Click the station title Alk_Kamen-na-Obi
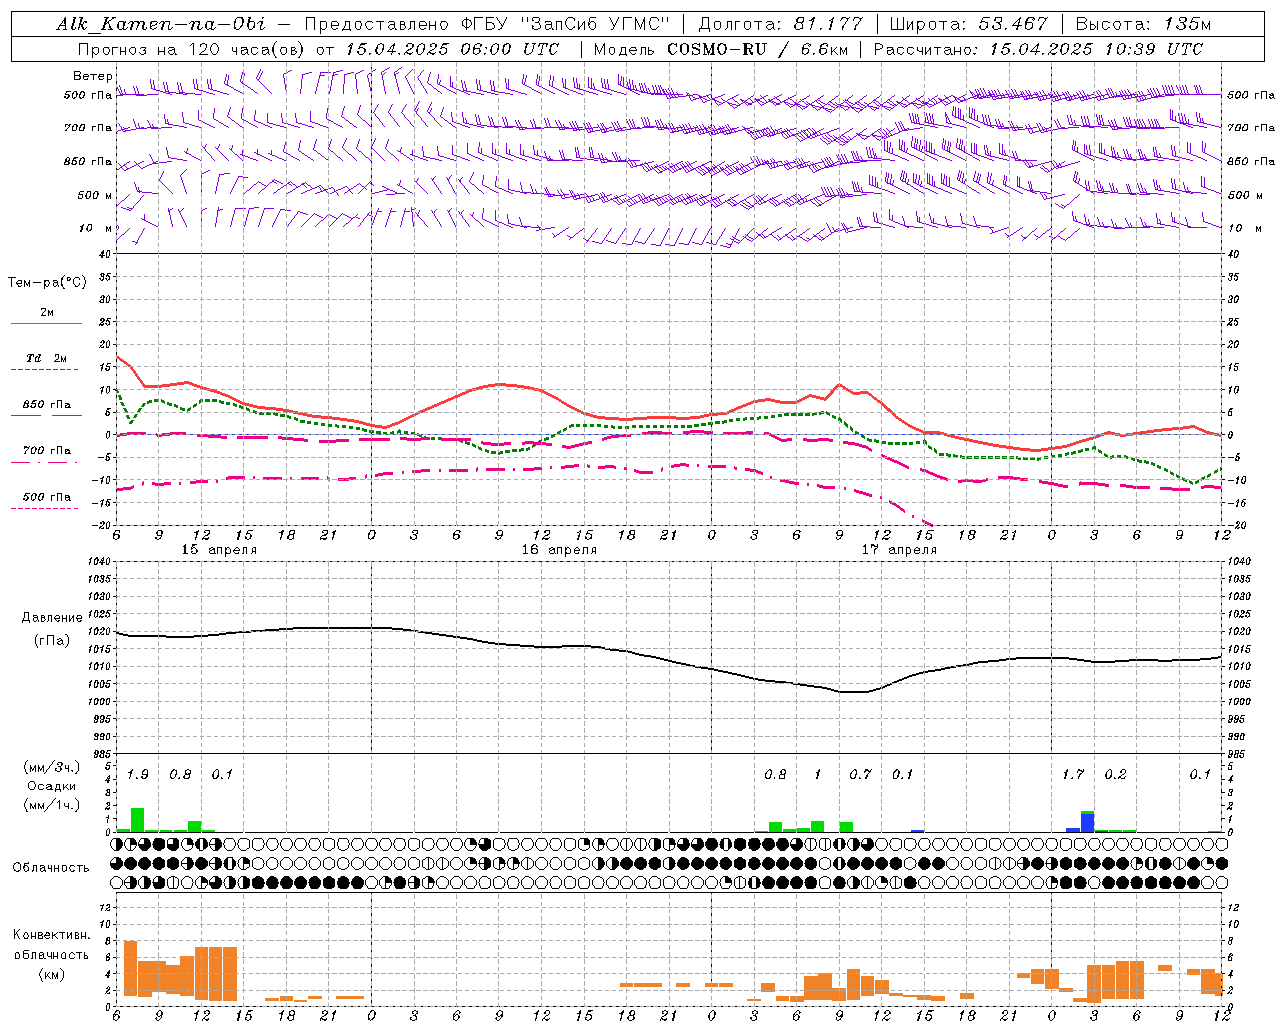Viewport: 1280px width, 1024px height. click(160, 23)
